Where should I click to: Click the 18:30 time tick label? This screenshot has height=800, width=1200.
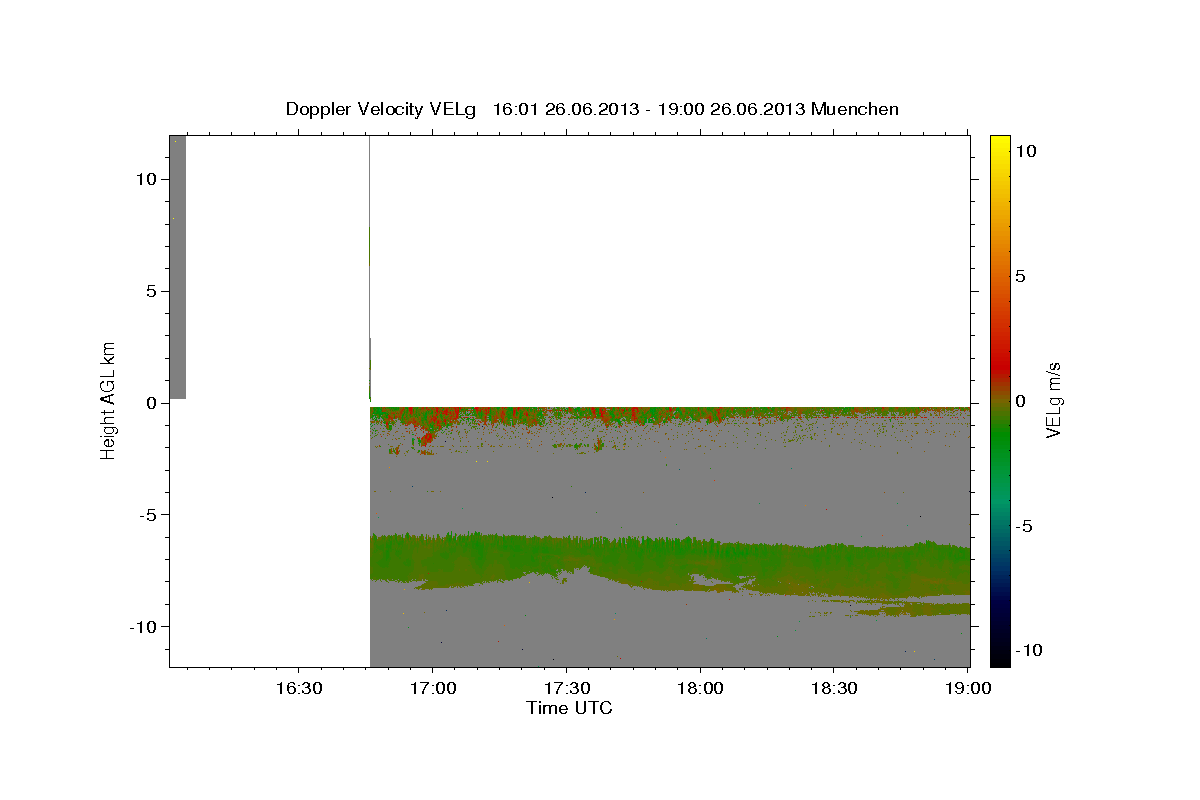coord(834,688)
